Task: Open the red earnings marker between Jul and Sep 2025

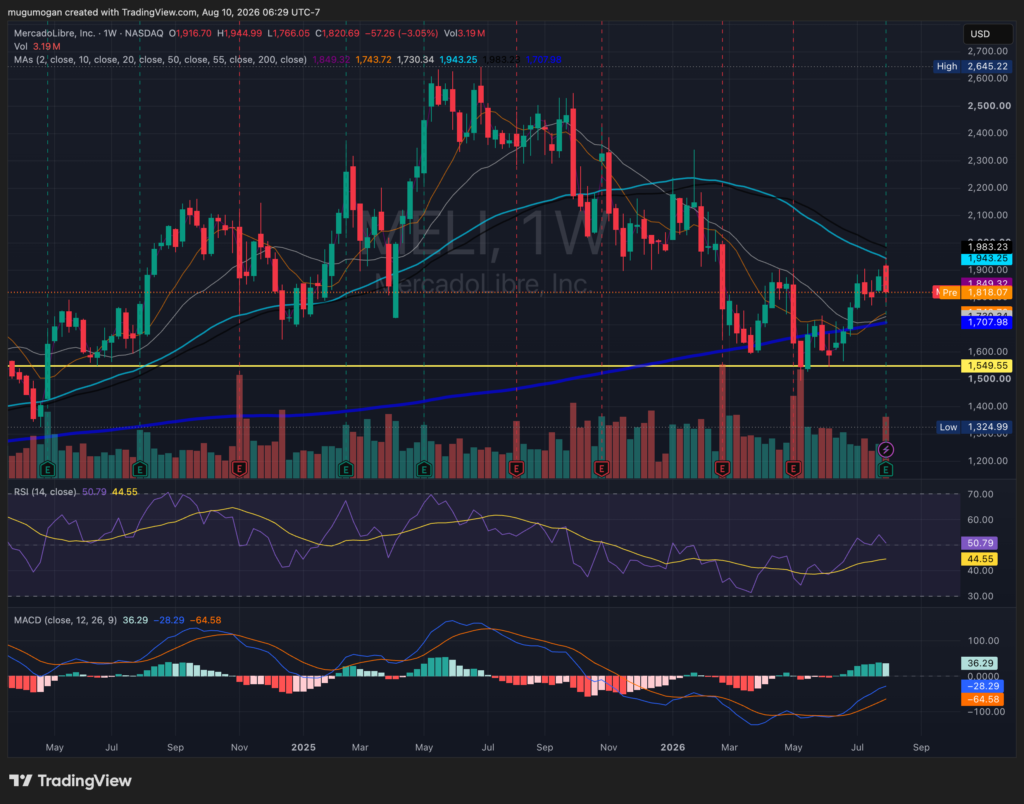Action: click(x=517, y=468)
